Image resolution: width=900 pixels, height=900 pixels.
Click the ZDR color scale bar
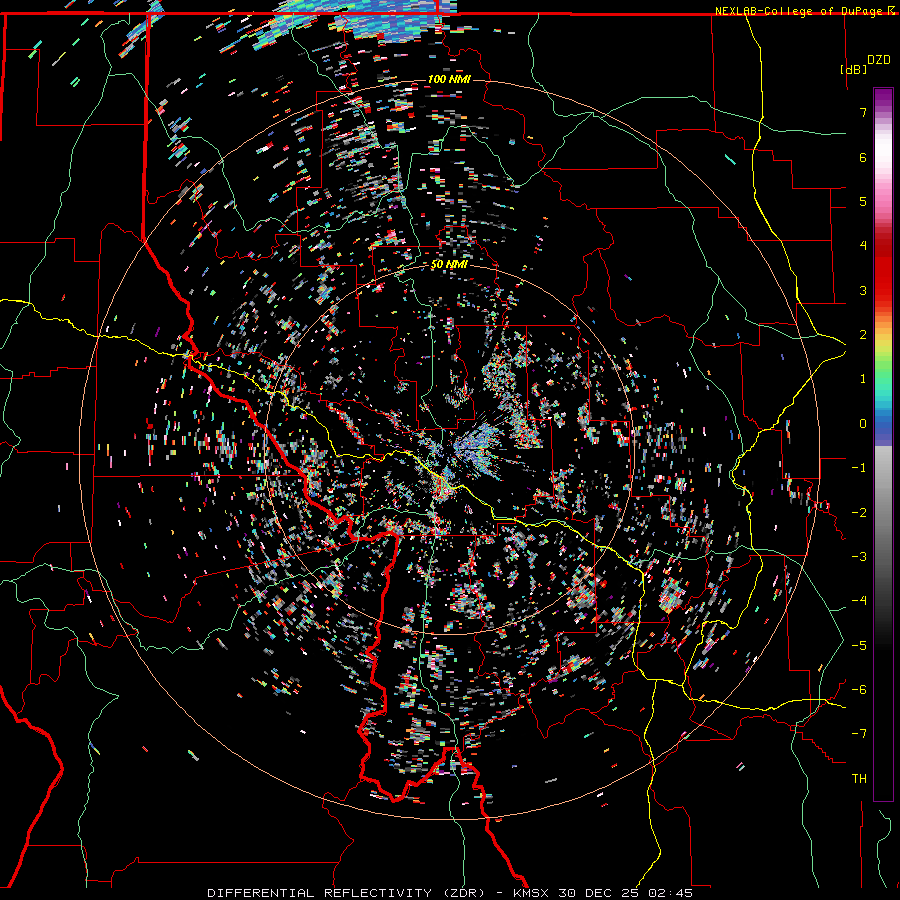coord(883,444)
